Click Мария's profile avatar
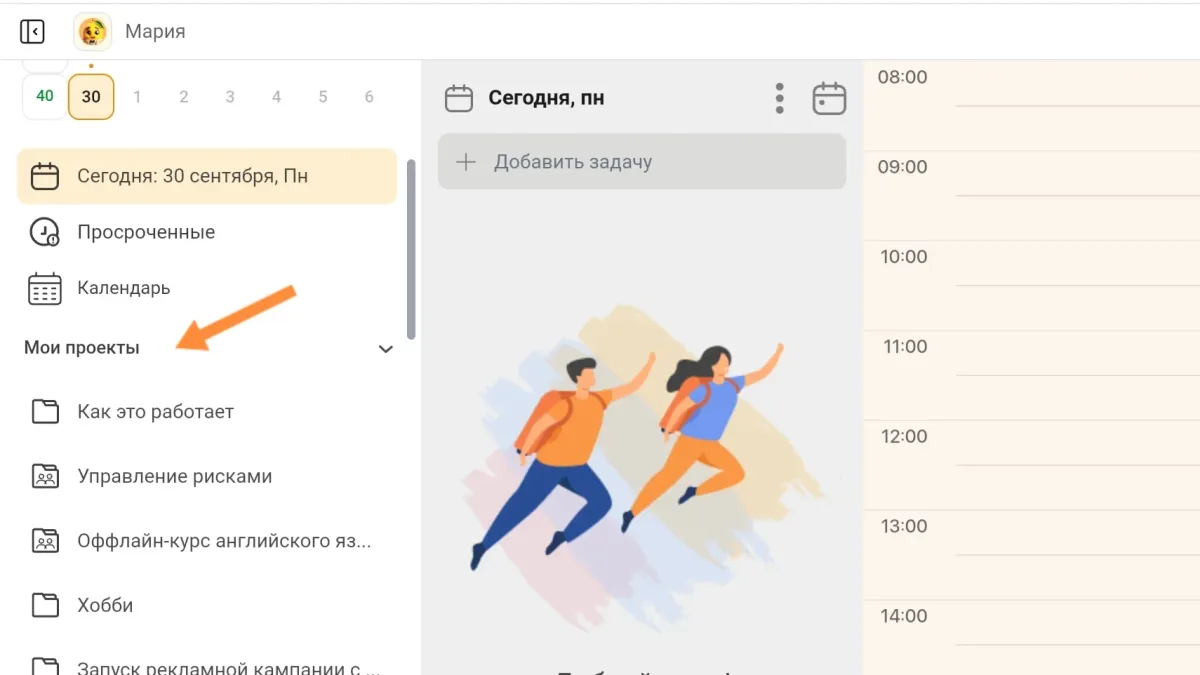 [x=92, y=32]
